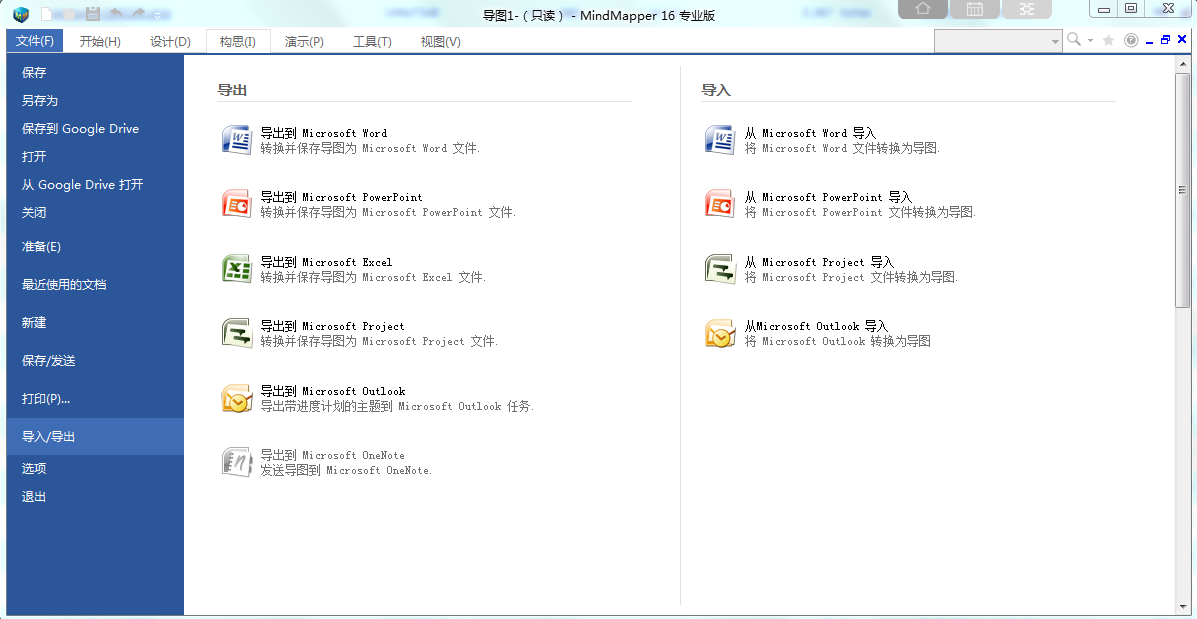Click the Import from Microsoft Outlook icon
Viewport: 1197px width, 619px height.
(x=719, y=334)
